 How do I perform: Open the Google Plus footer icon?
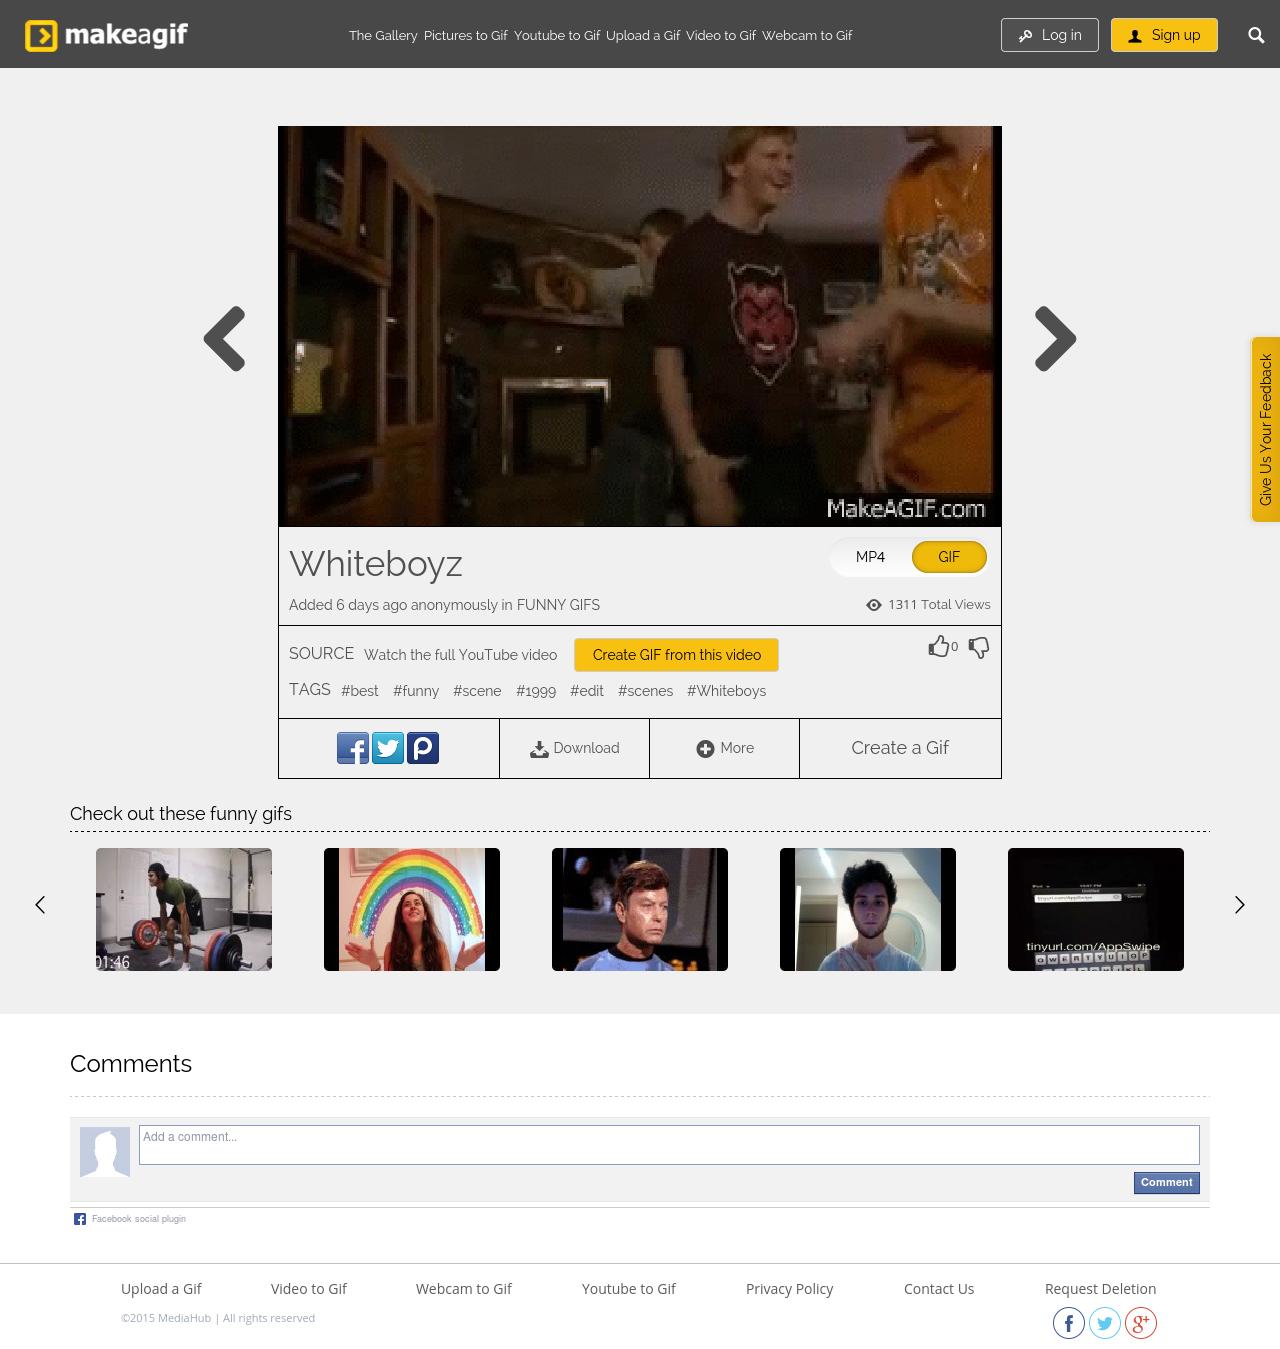click(1140, 1323)
